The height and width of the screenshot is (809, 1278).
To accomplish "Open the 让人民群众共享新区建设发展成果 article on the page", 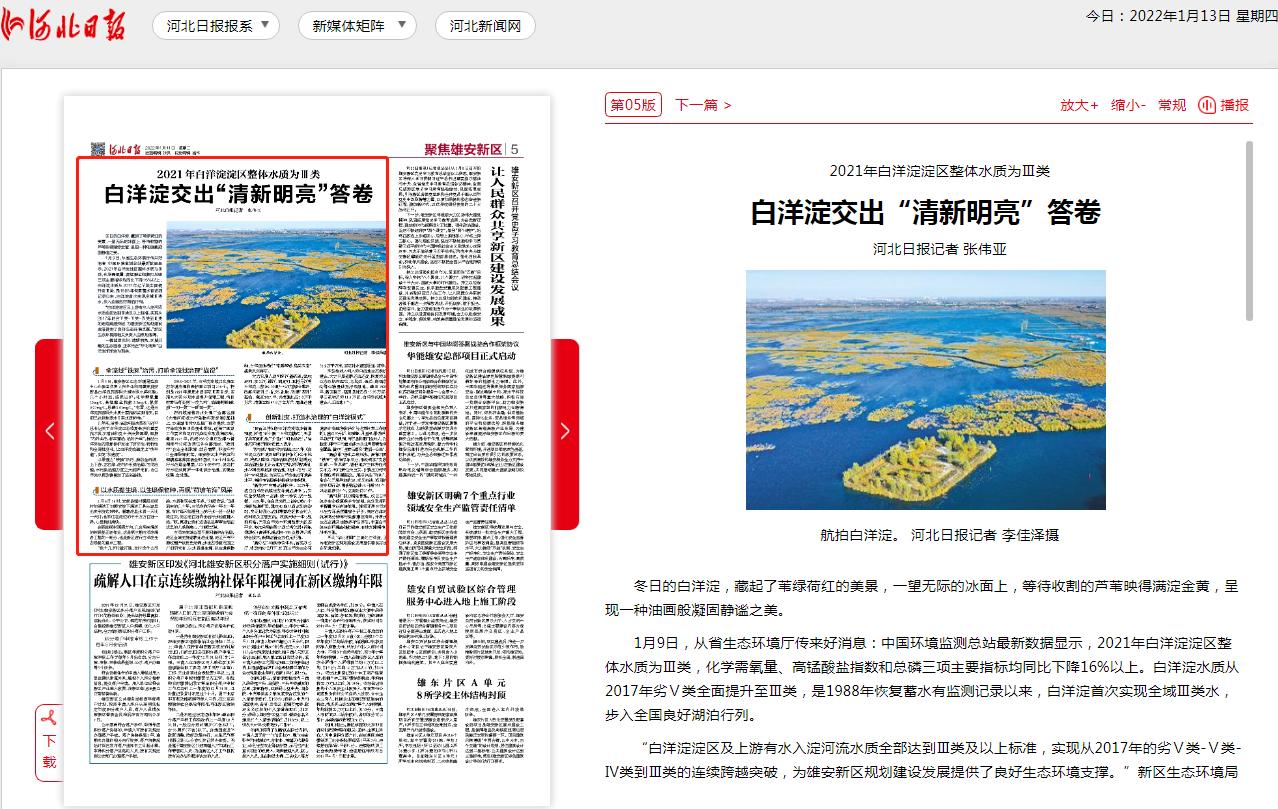I will pos(498,245).
